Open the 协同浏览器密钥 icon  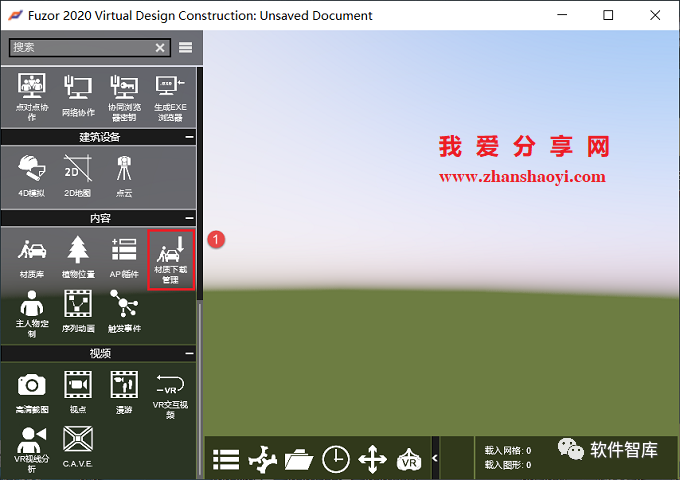coord(124,98)
